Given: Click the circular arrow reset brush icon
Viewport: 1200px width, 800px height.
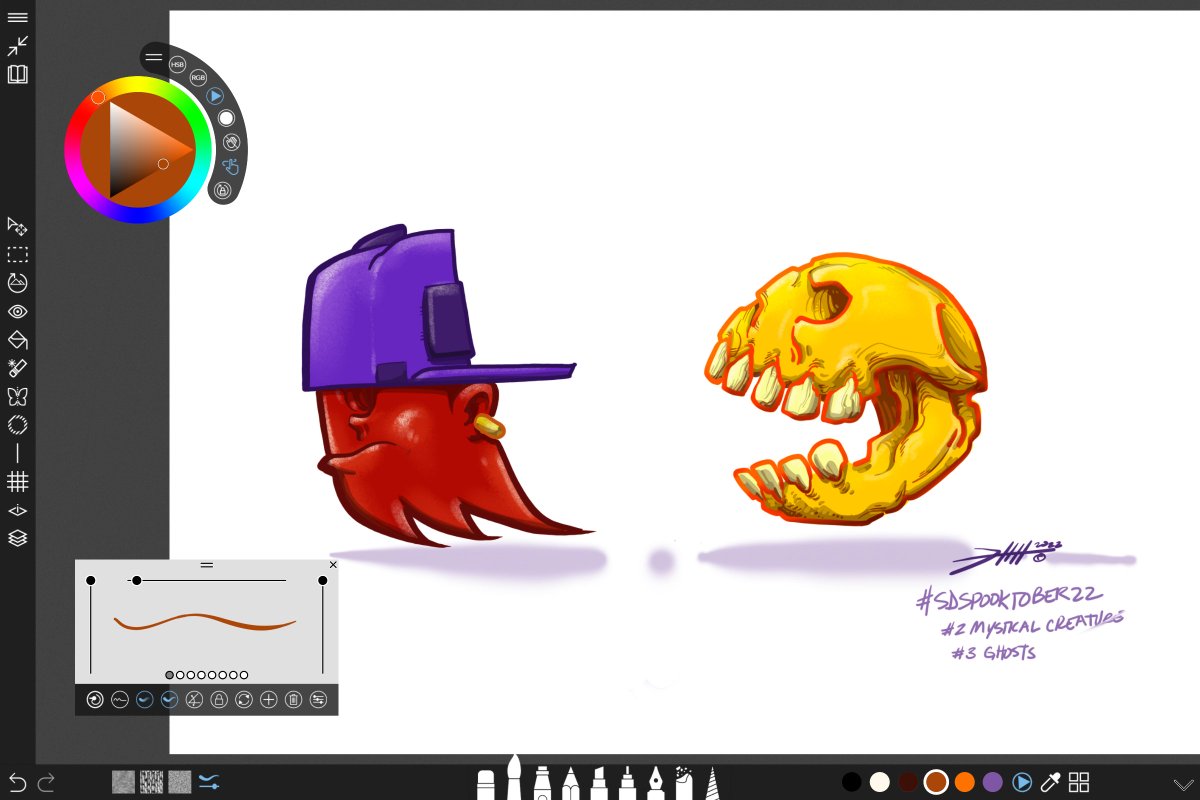Looking at the screenshot, I should click(x=95, y=700).
